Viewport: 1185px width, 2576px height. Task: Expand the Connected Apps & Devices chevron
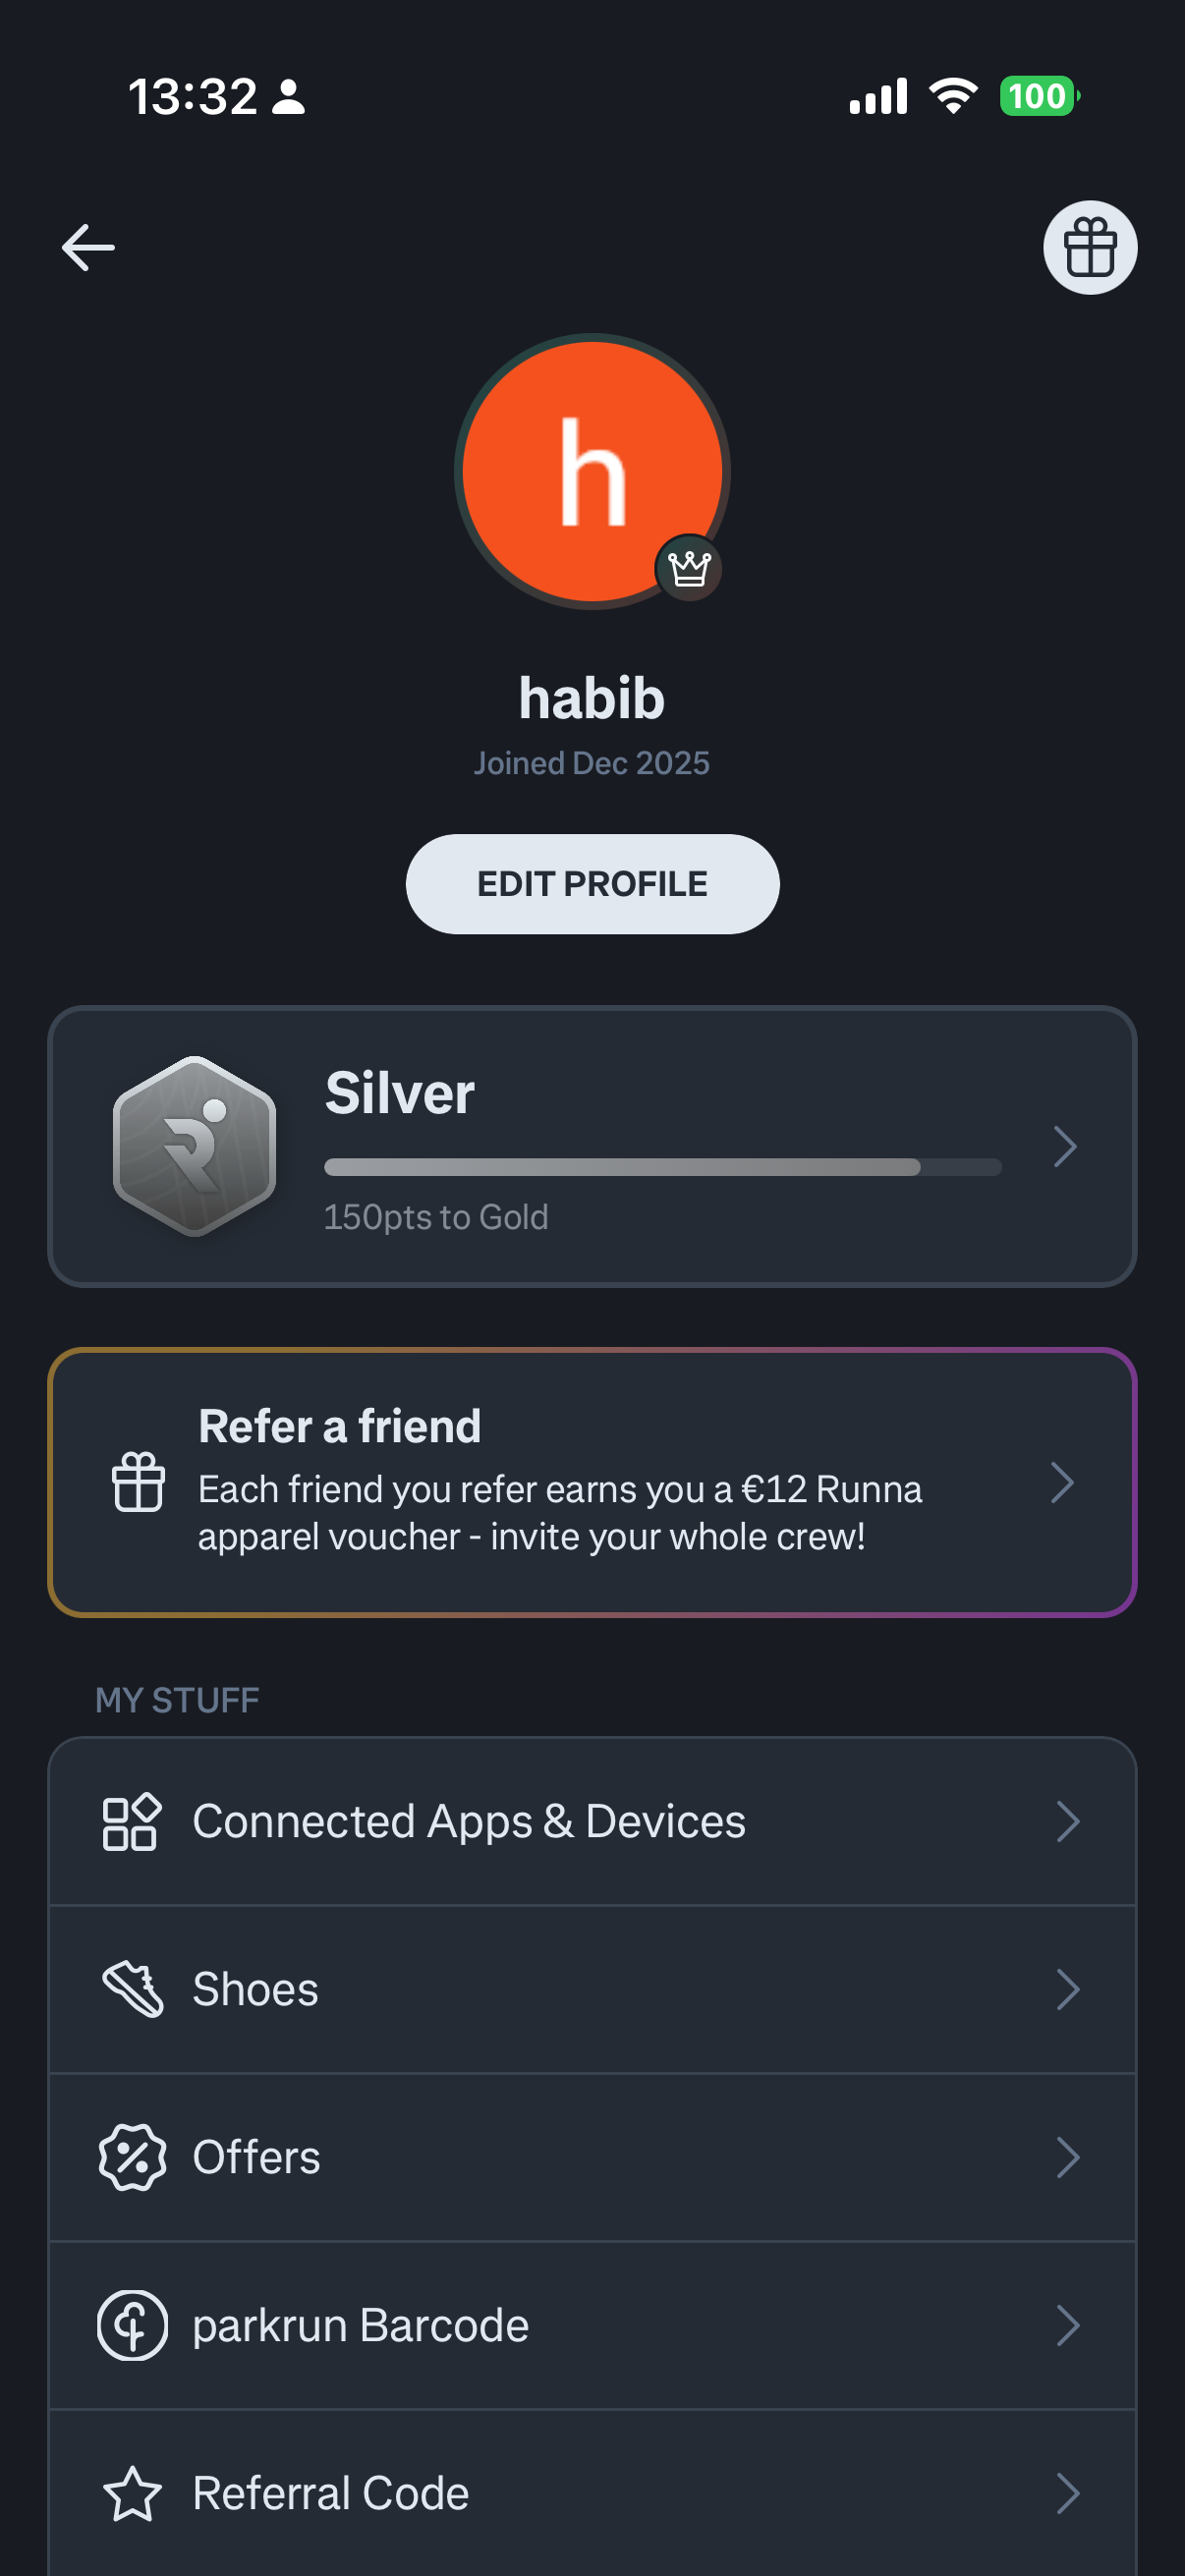[1068, 1821]
